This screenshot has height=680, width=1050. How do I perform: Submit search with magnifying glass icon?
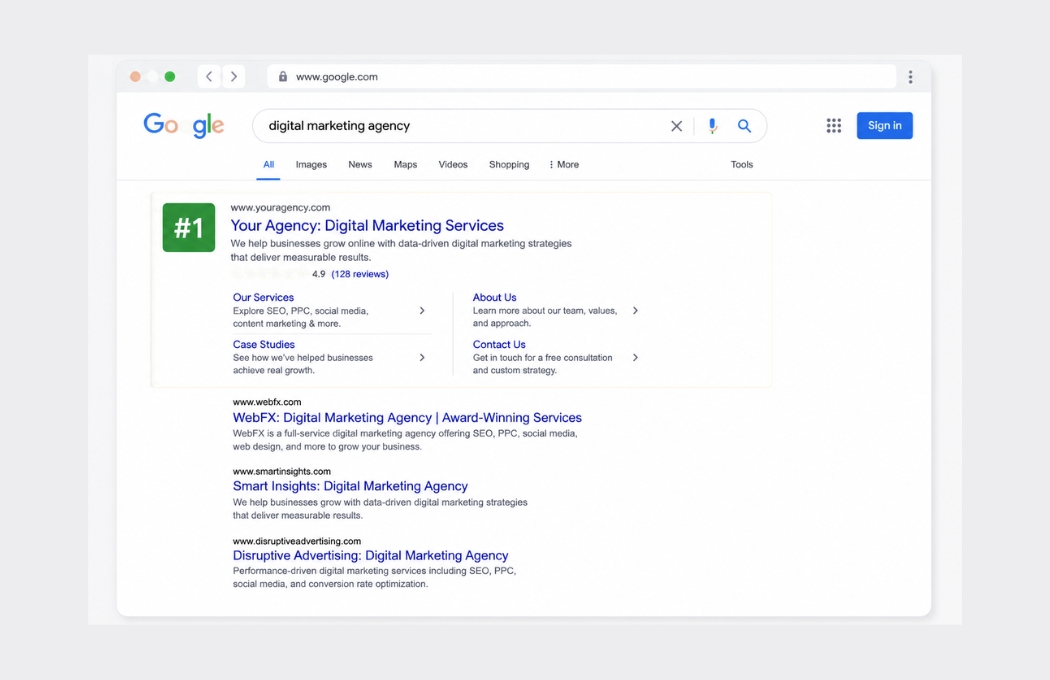point(744,126)
